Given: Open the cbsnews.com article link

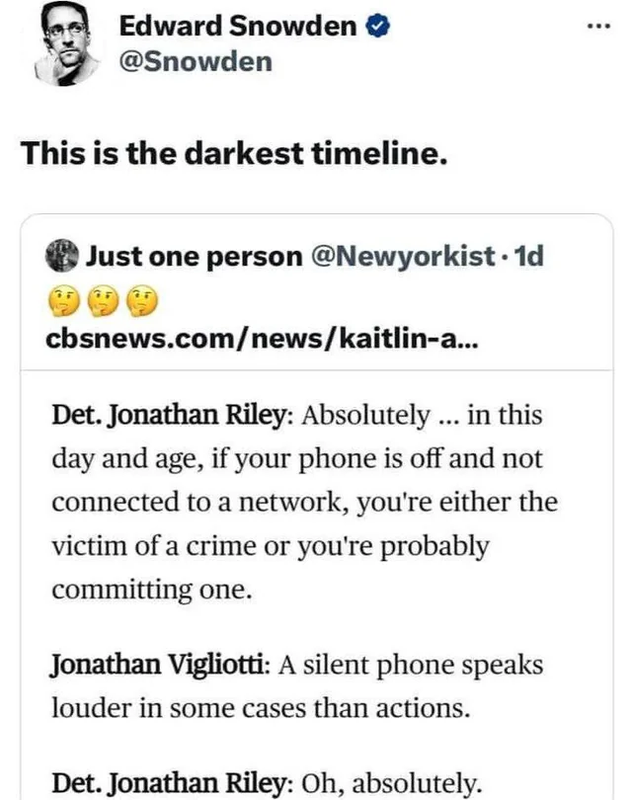Looking at the screenshot, I should point(264,338).
